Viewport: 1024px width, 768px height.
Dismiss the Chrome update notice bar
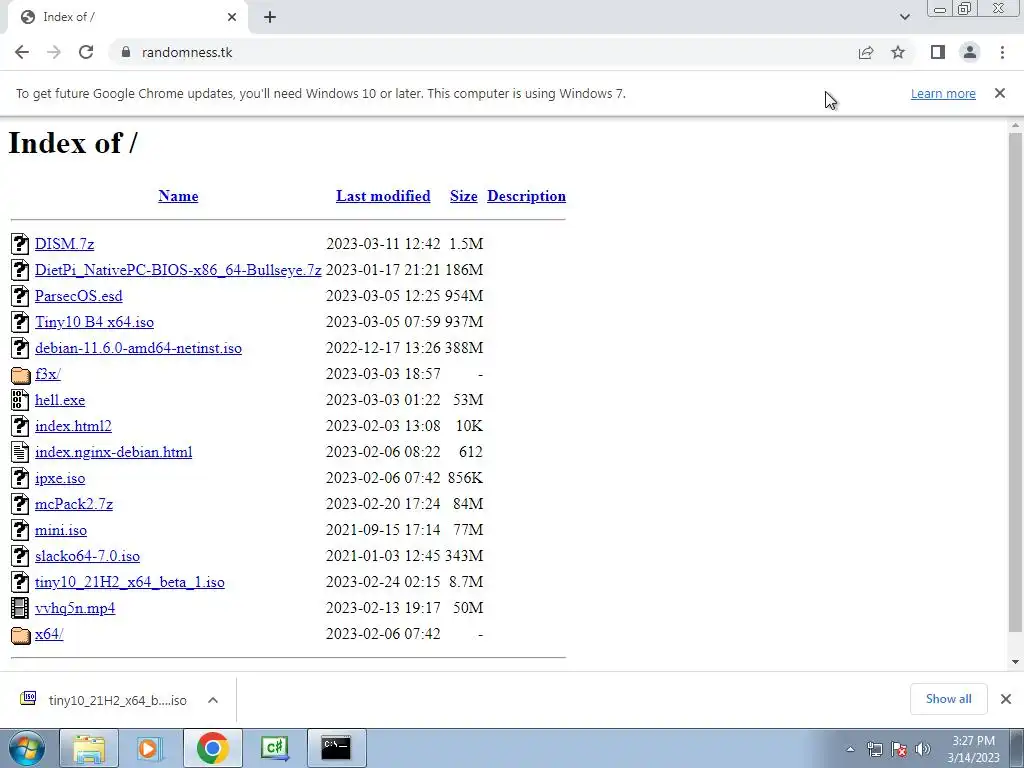pos(1000,93)
